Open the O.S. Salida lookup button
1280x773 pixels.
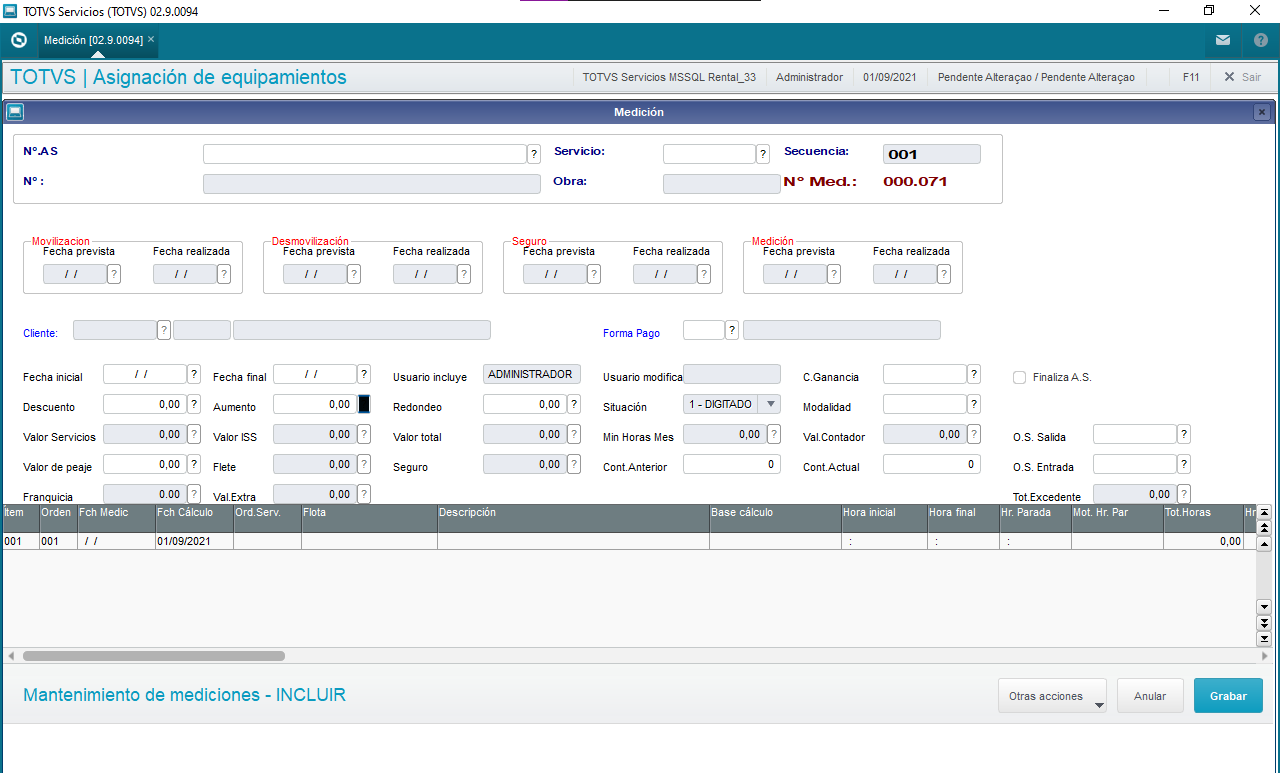pyautogui.click(x=1184, y=434)
